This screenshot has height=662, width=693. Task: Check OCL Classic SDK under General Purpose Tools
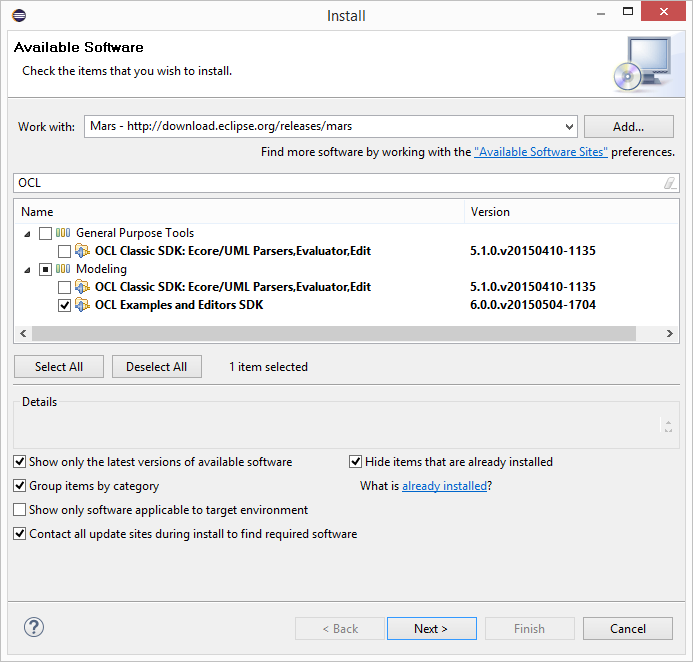point(65,251)
